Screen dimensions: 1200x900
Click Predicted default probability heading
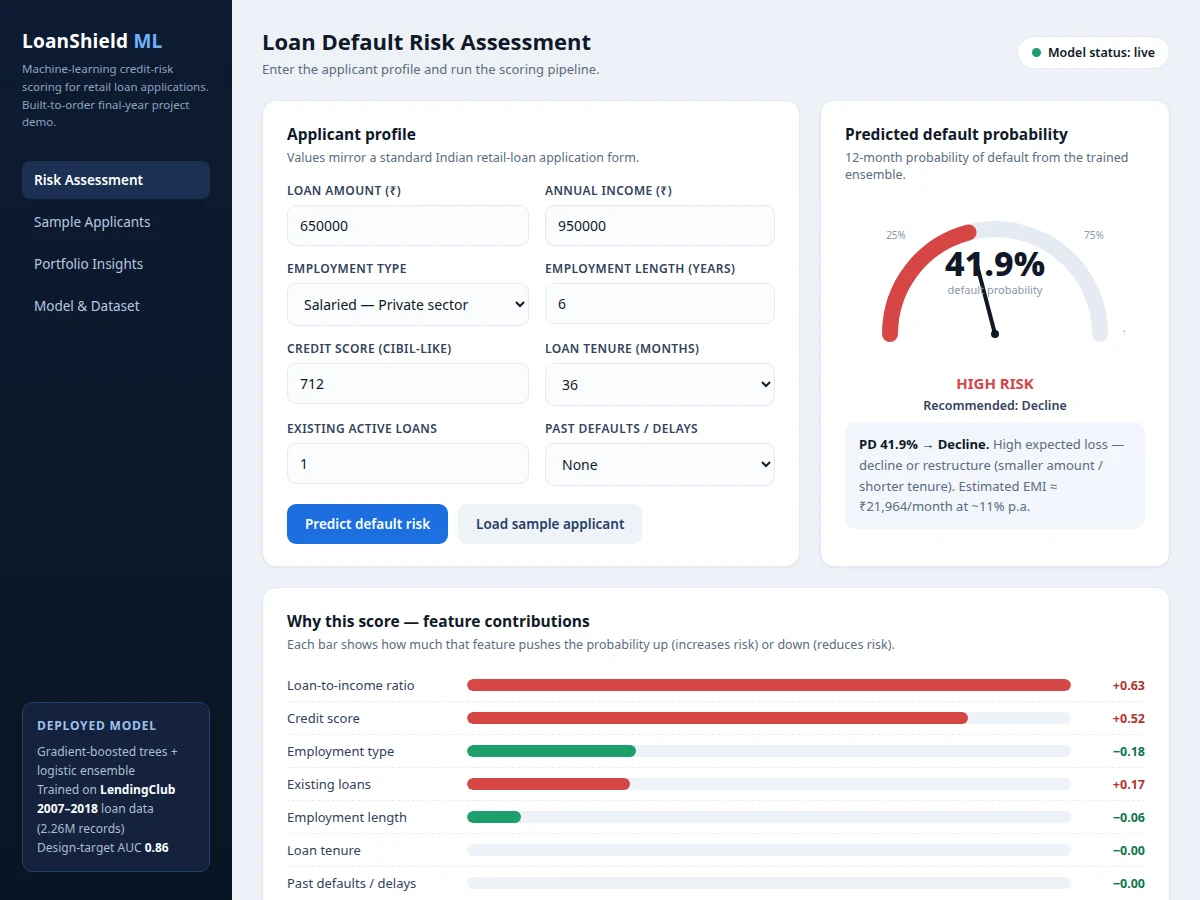pyautogui.click(x=956, y=134)
